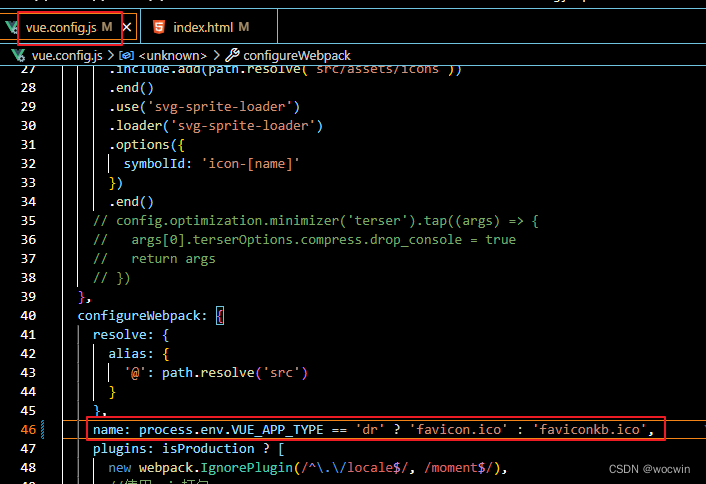The height and width of the screenshot is (484, 706).
Task: Click the /moment$/ regex on line 48
Action: tap(458, 468)
